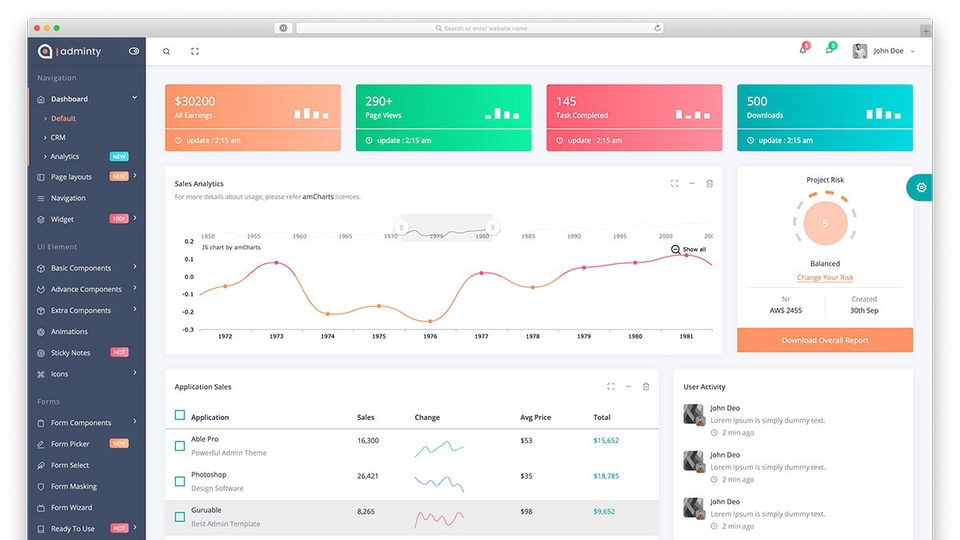
Task: Open the John Doe user dropdown
Action: click(x=883, y=51)
